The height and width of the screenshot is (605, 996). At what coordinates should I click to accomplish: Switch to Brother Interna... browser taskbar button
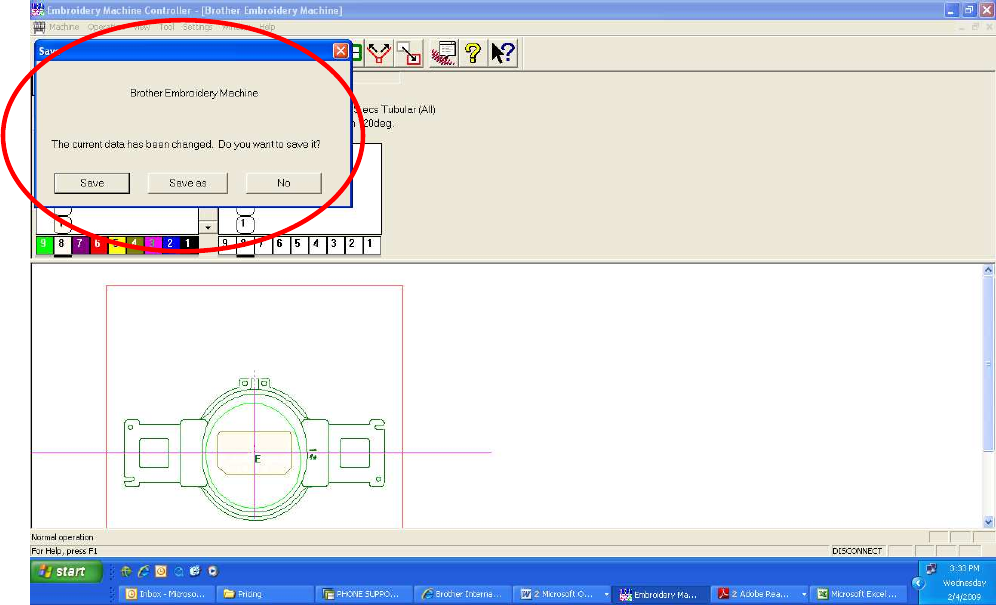point(463,594)
